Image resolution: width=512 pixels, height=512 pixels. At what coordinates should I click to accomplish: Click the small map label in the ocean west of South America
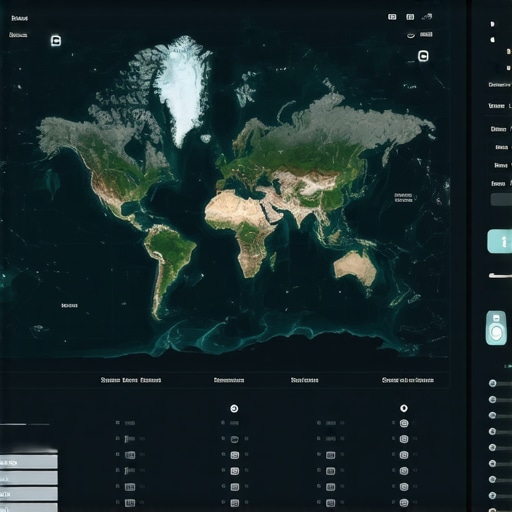70,305
